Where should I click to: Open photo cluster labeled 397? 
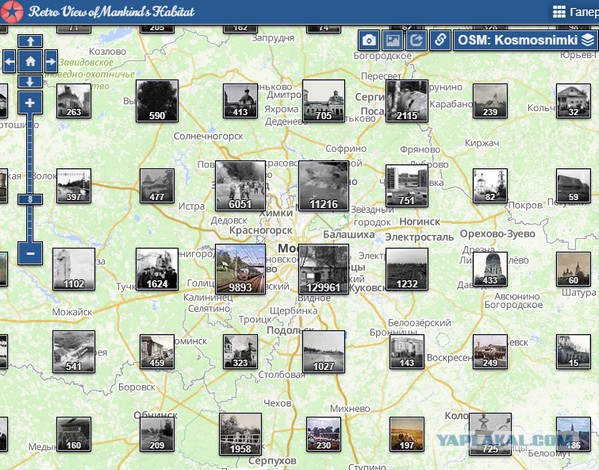pyautogui.click(x=74, y=186)
